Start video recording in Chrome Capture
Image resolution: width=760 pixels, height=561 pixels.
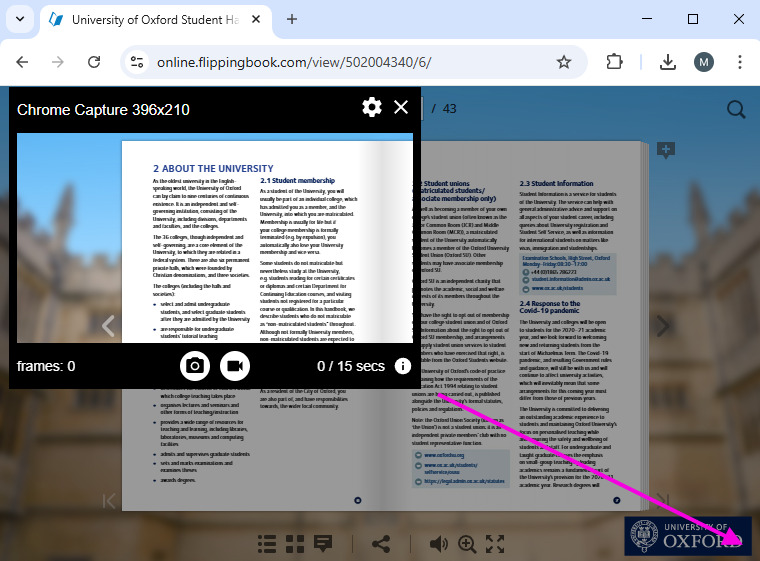pos(235,366)
